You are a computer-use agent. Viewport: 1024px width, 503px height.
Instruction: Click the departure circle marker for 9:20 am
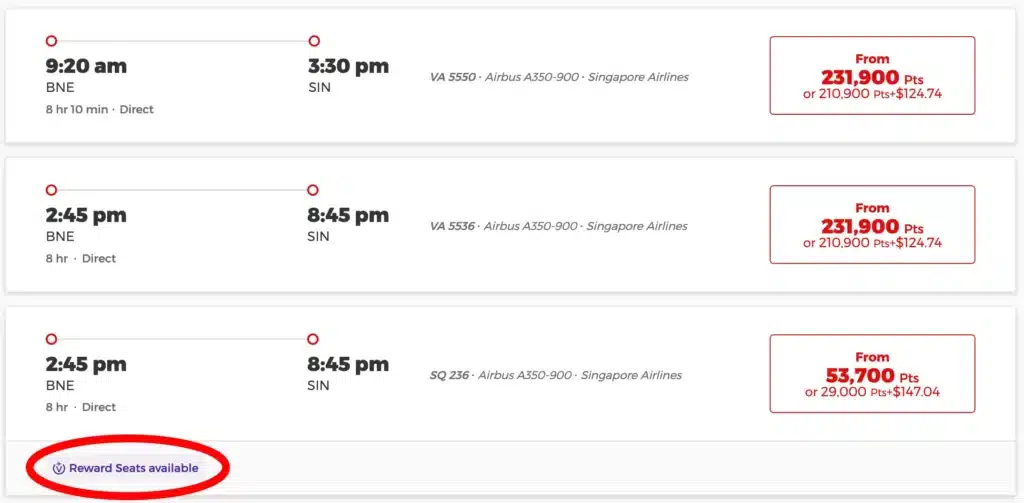click(x=52, y=41)
